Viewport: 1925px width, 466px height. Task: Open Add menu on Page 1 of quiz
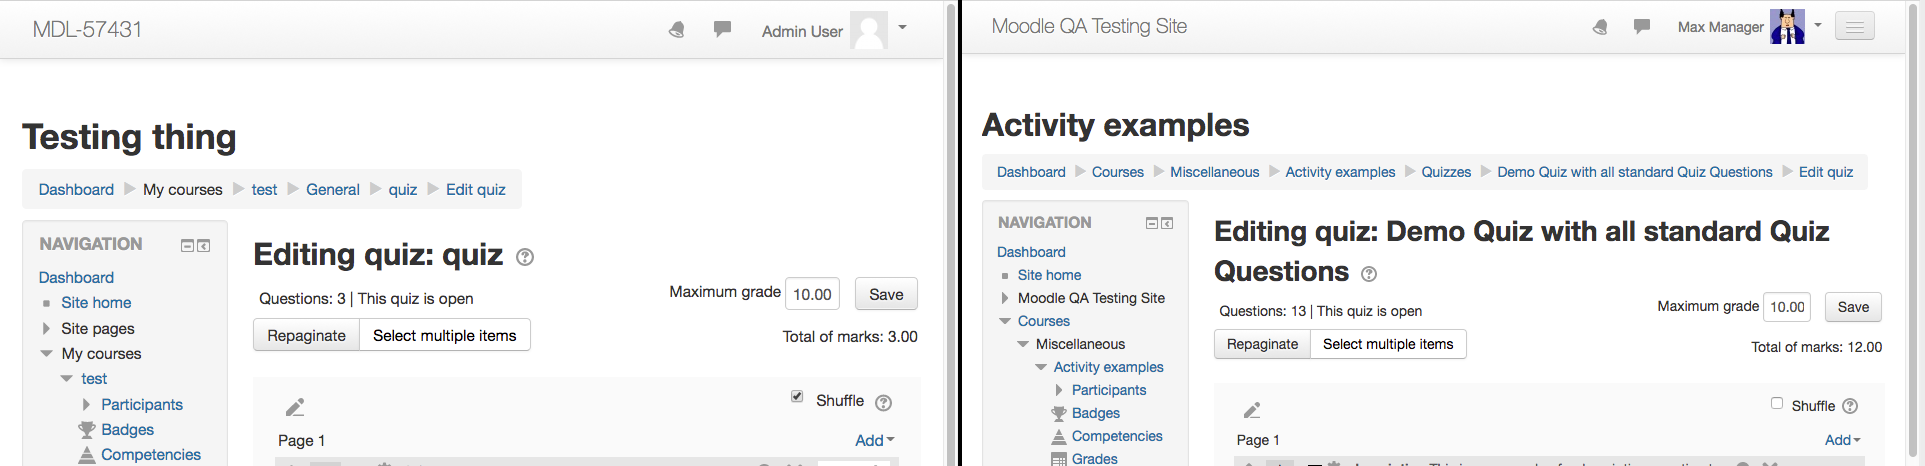tap(875, 440)
